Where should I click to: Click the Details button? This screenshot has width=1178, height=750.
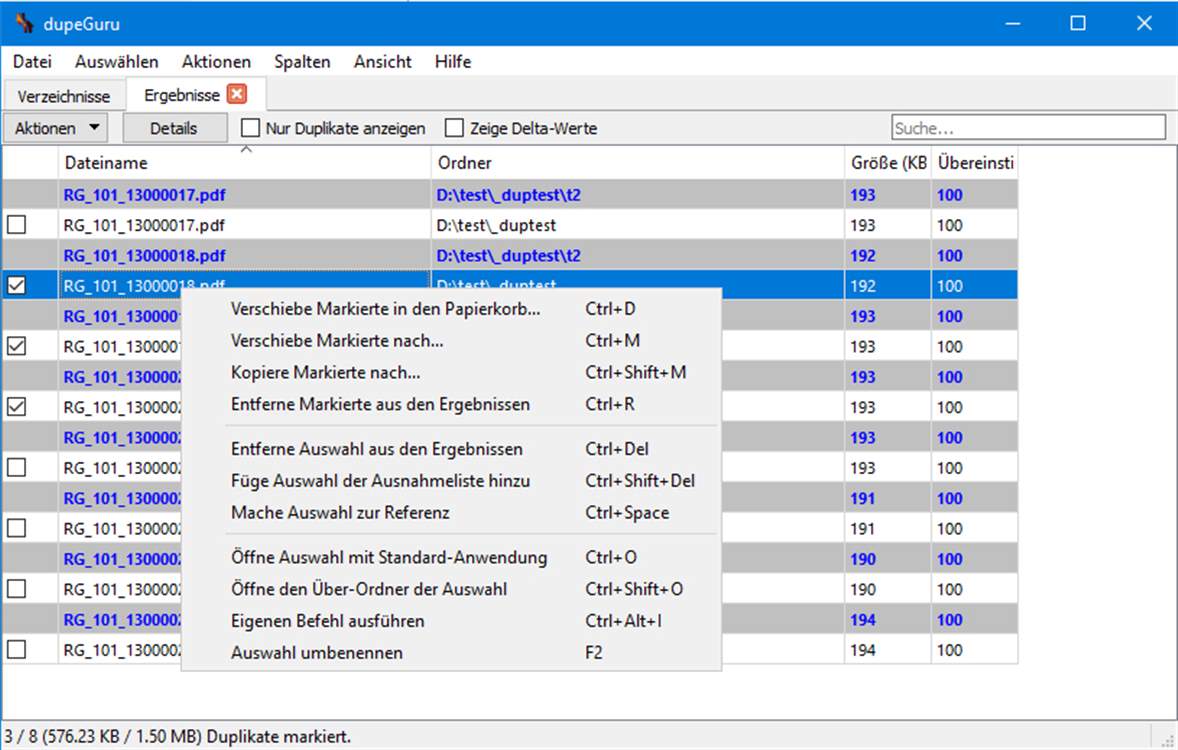point(174,129)
